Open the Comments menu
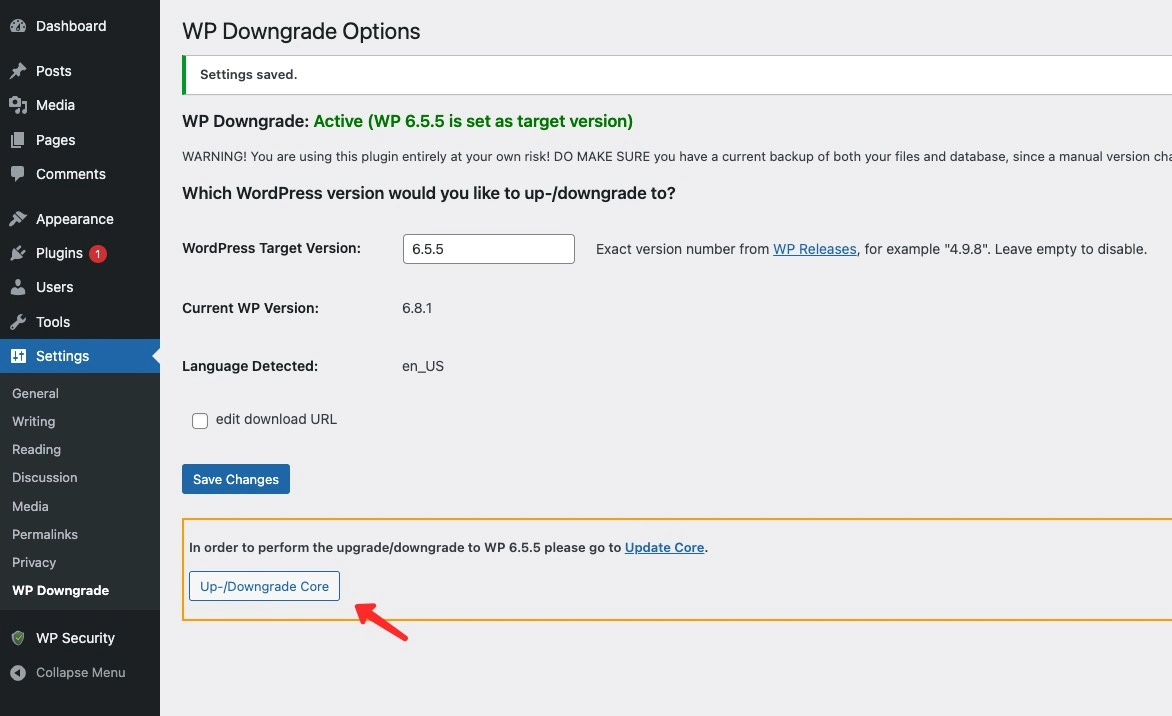 (71, 174)
